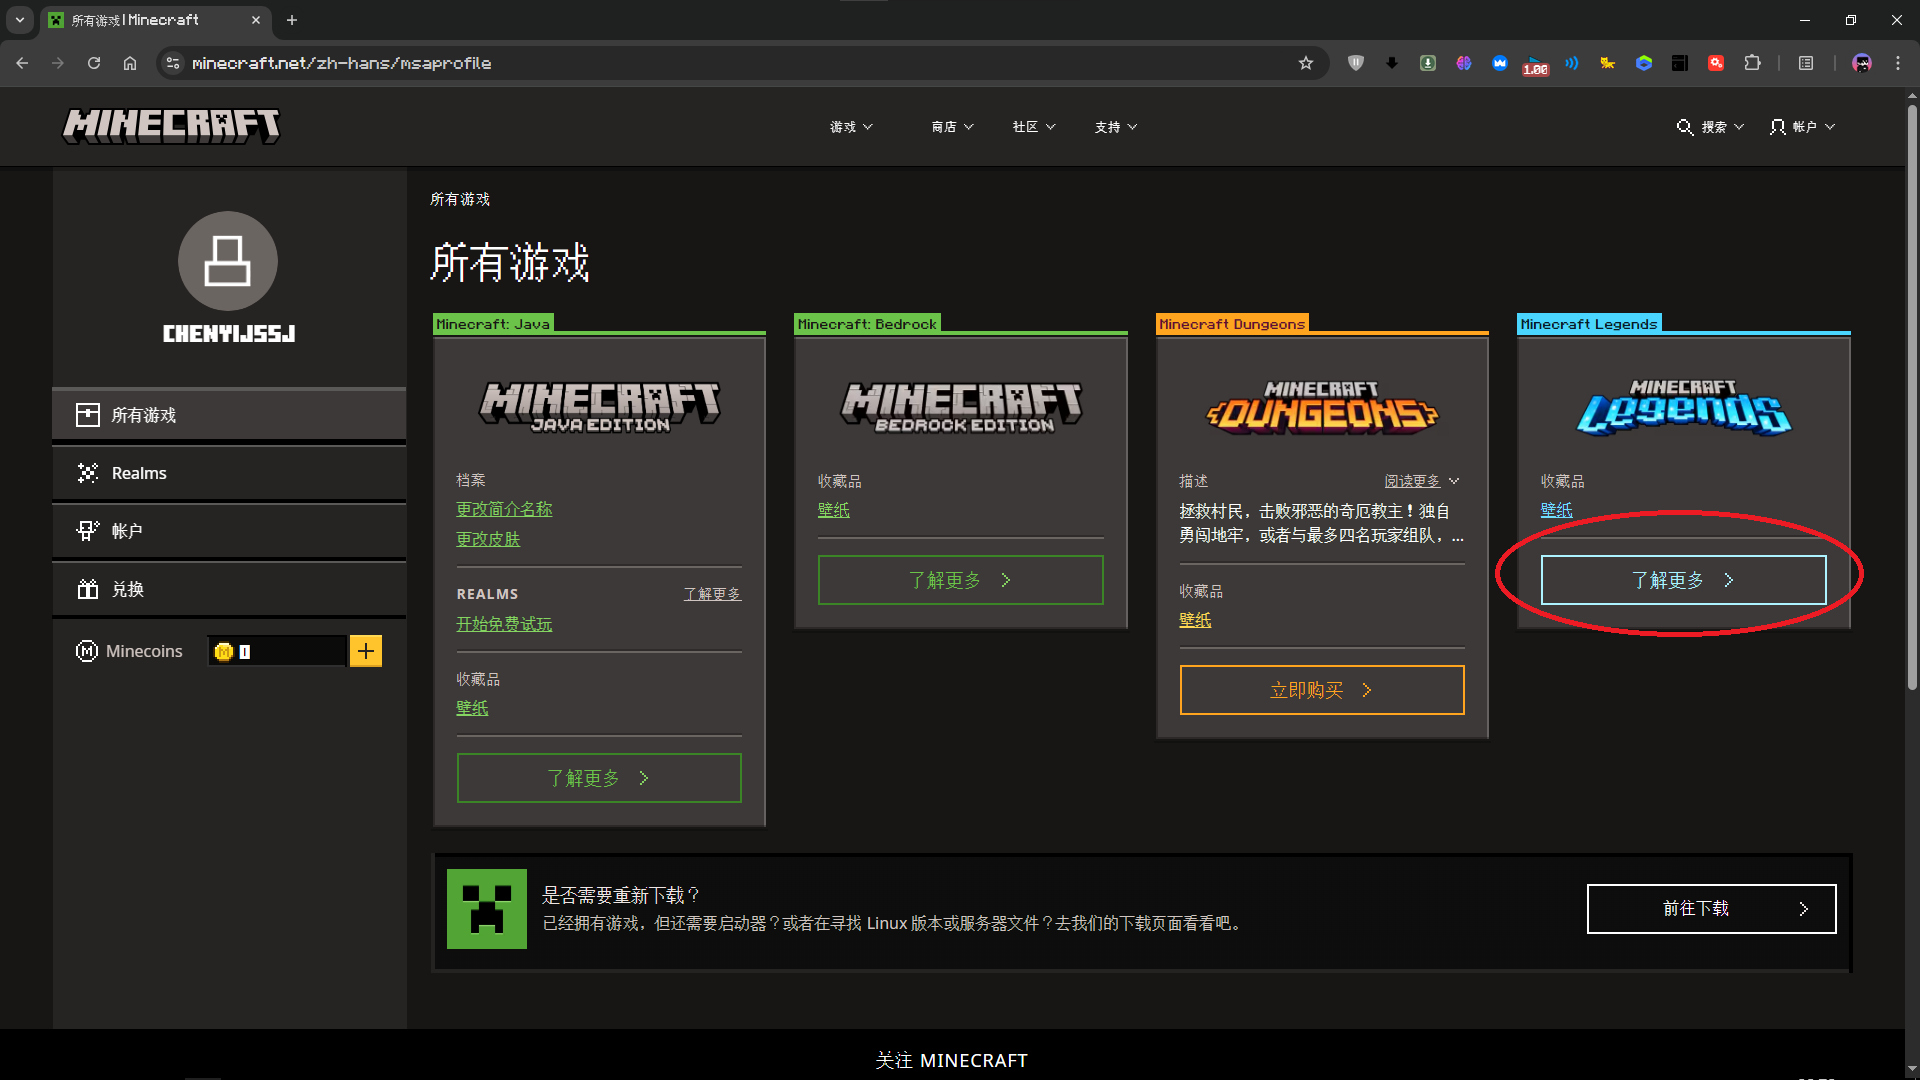Screen dimensions: 1920x1080
Task: Click 开始免费试玩 link
Action: point(504,624)
